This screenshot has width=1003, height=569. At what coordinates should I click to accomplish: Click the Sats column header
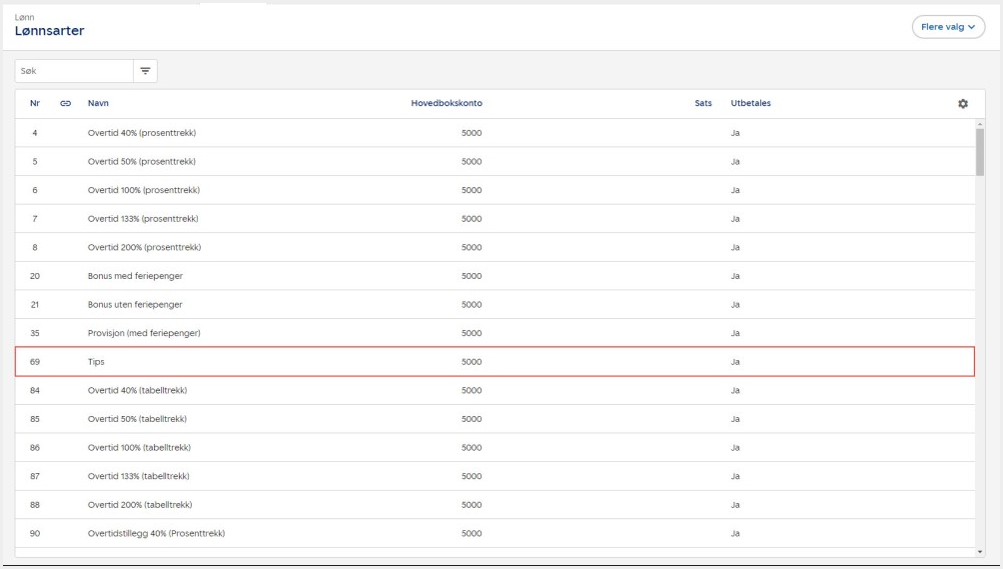point(703,104)
